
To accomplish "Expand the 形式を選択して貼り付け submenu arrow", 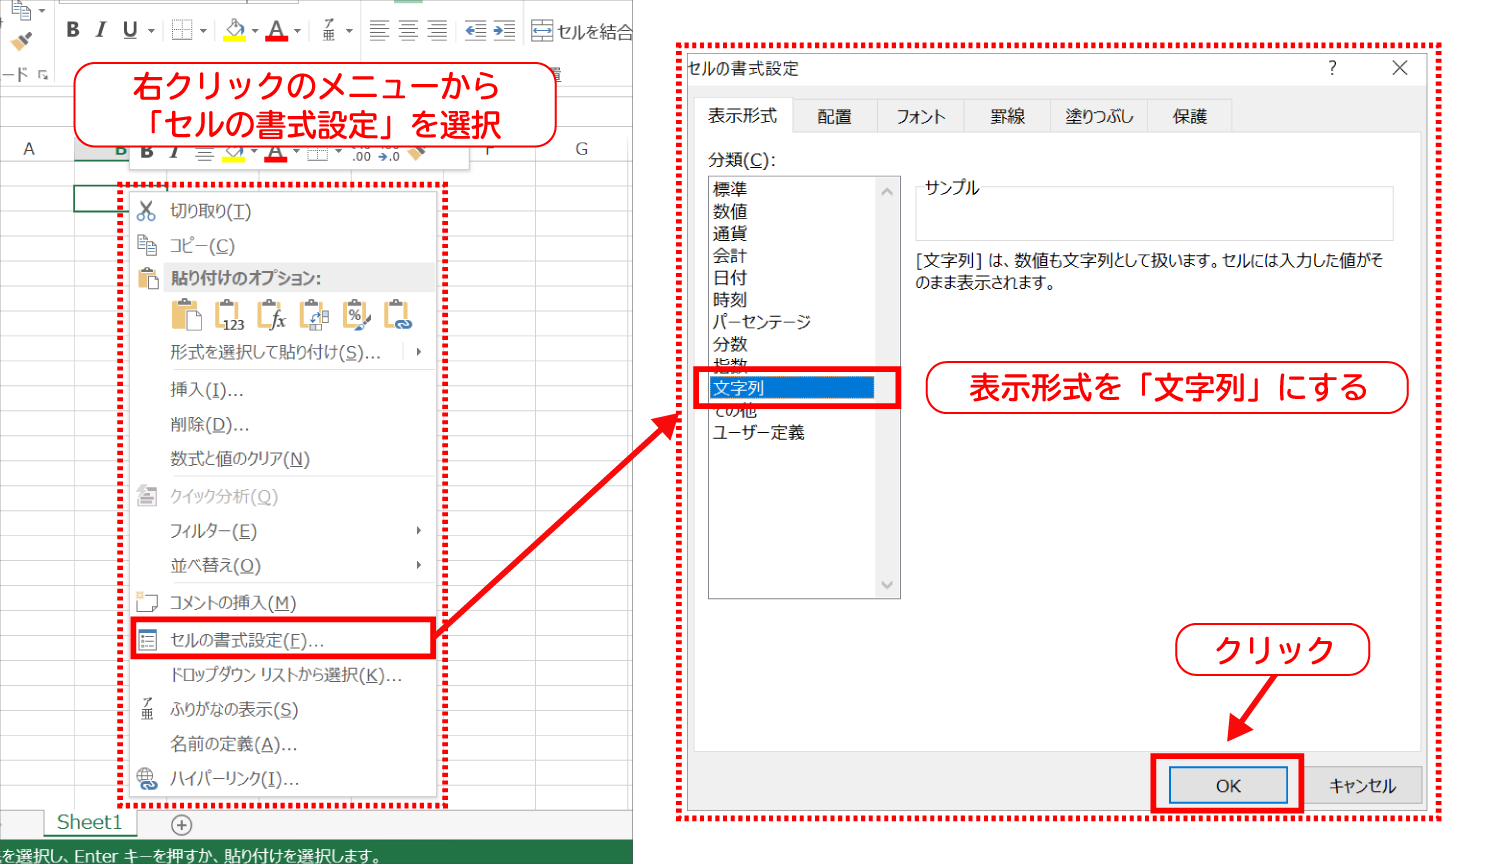I will tap(418, 352).
